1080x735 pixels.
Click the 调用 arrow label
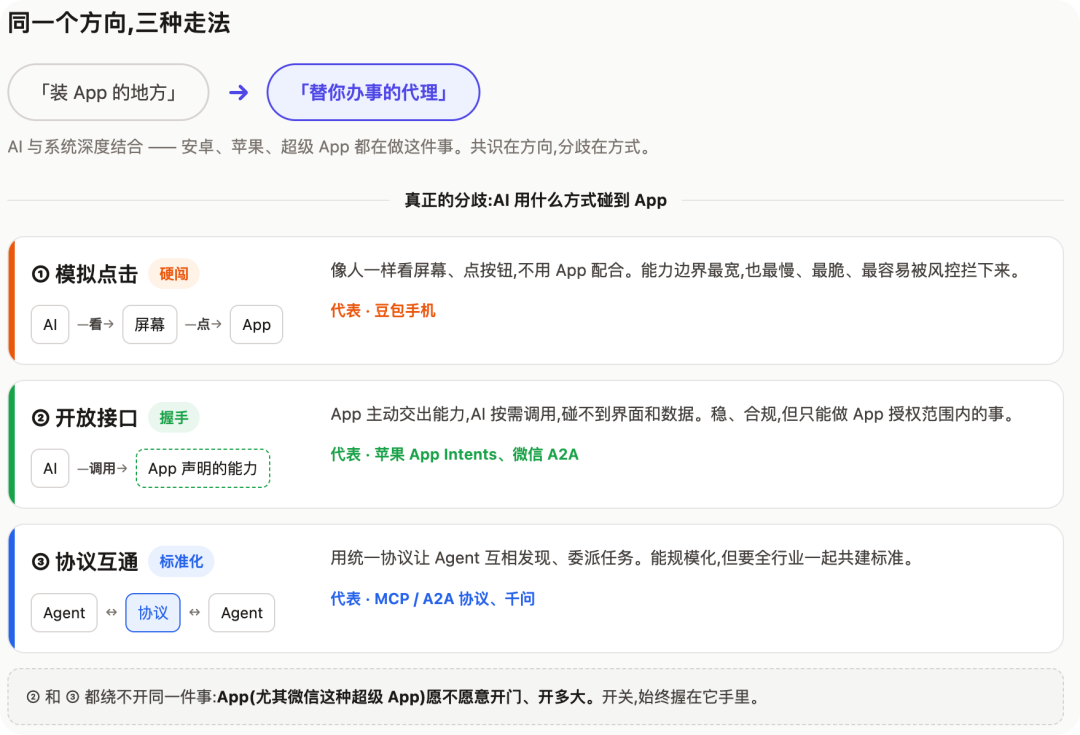(x=103, y=468)
